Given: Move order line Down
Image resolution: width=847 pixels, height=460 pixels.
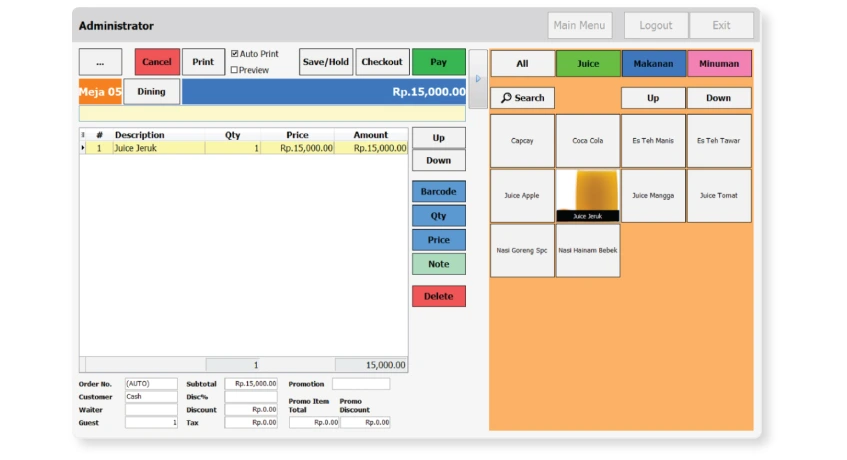Looking at the screenshot, I should pos(439,160).
